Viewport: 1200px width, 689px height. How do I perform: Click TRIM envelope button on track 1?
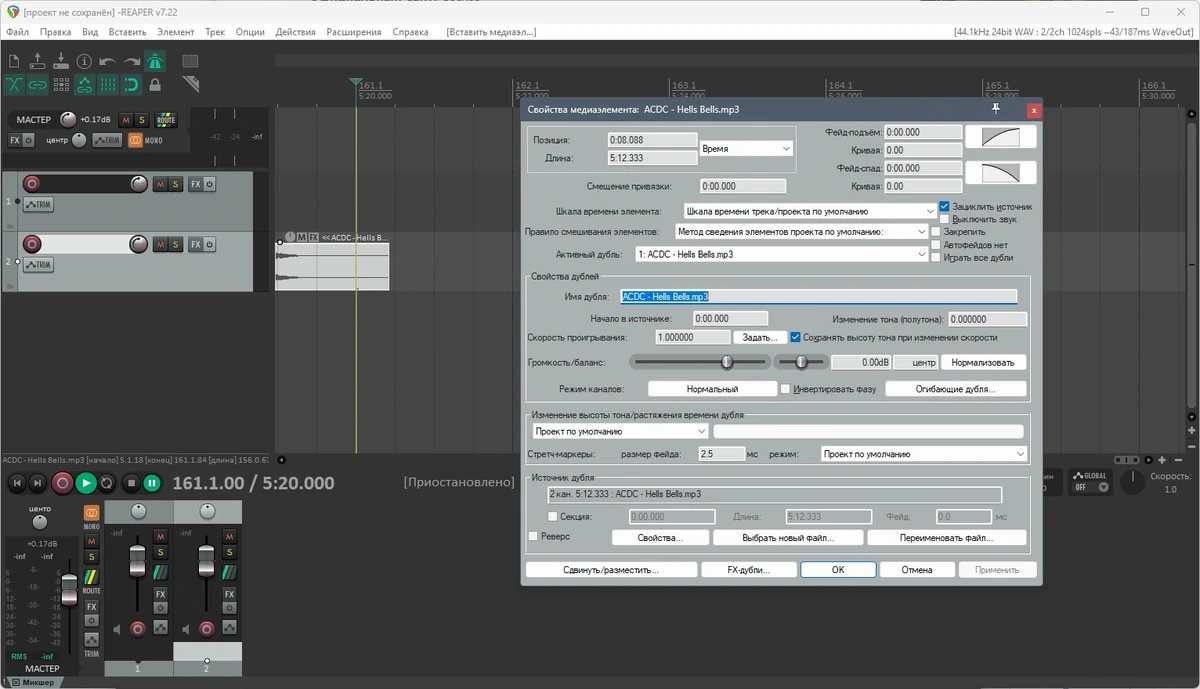click(x=38, y=205)
